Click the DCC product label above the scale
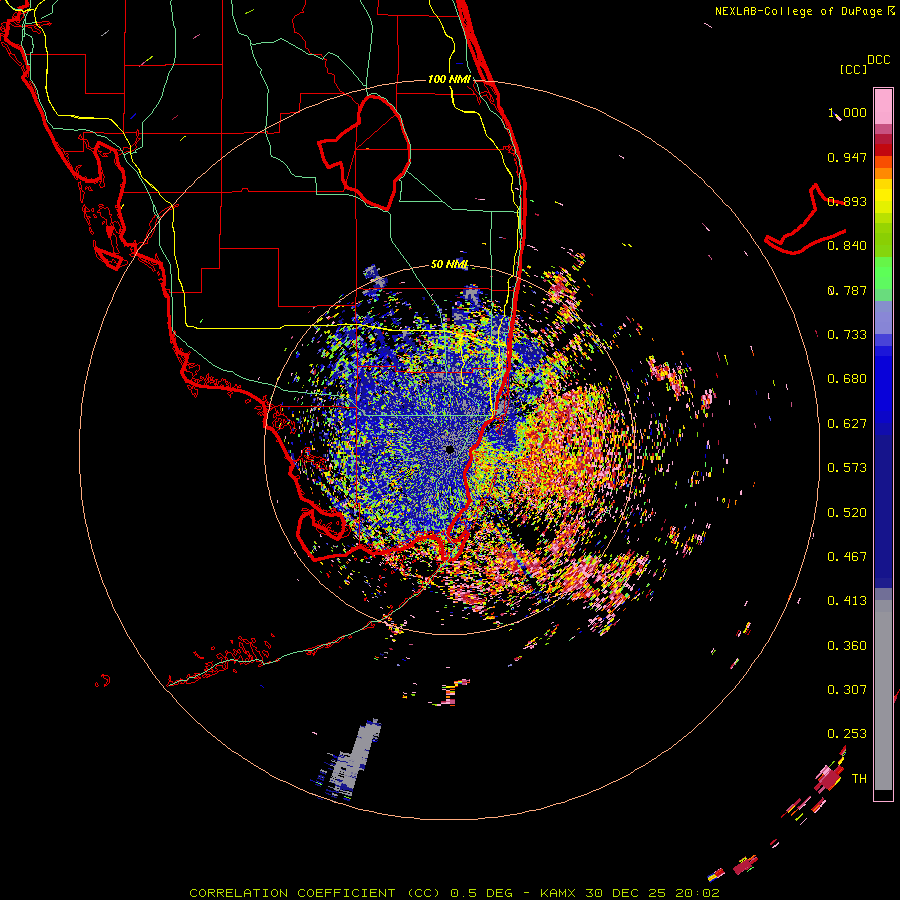Screen dimensions: 900x900 [x=878, y=60]
